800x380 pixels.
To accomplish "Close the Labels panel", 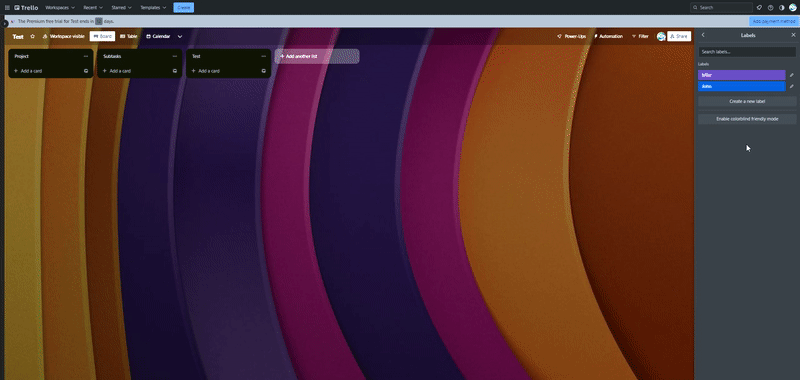I will [x=793, y=35].
